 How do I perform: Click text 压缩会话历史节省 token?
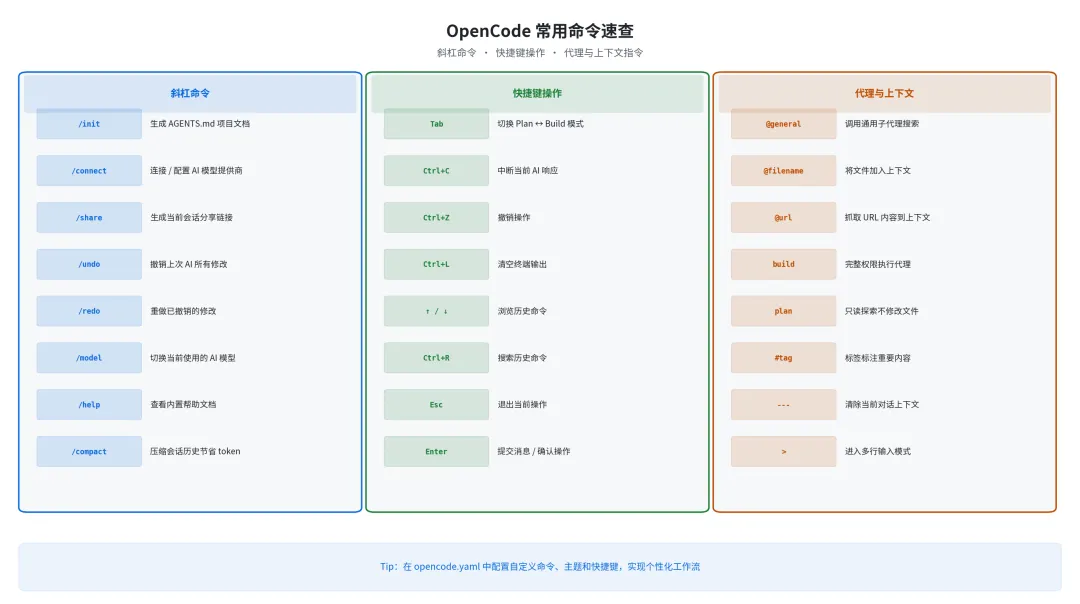(195, 452)
